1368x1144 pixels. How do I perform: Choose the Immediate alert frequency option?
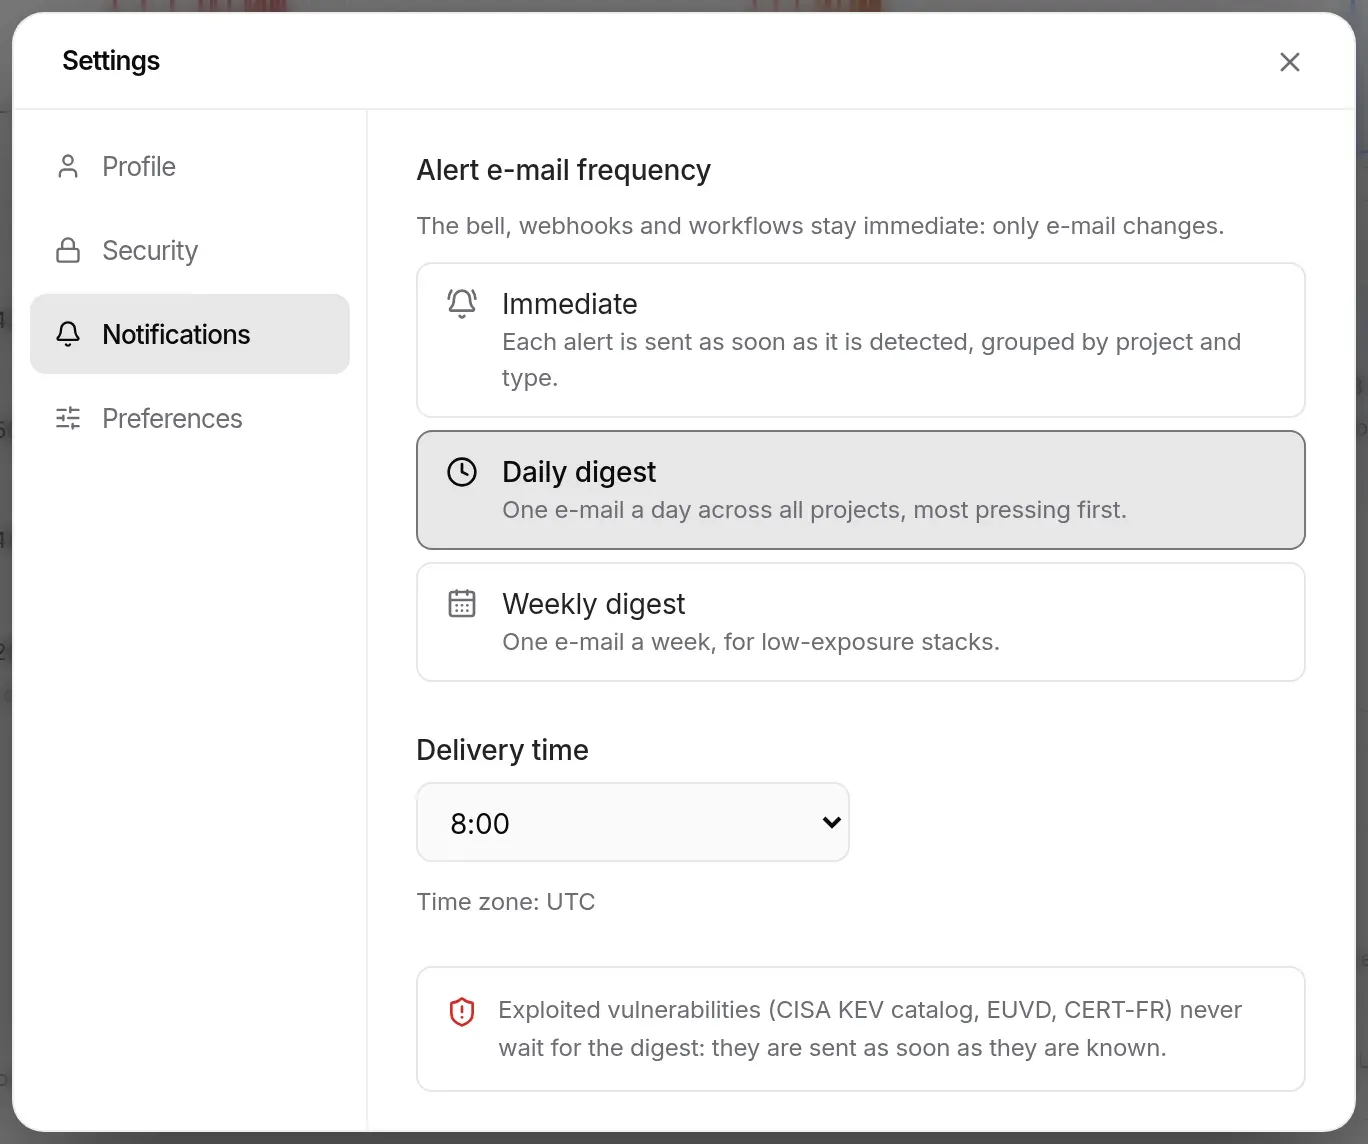(861, 340)
